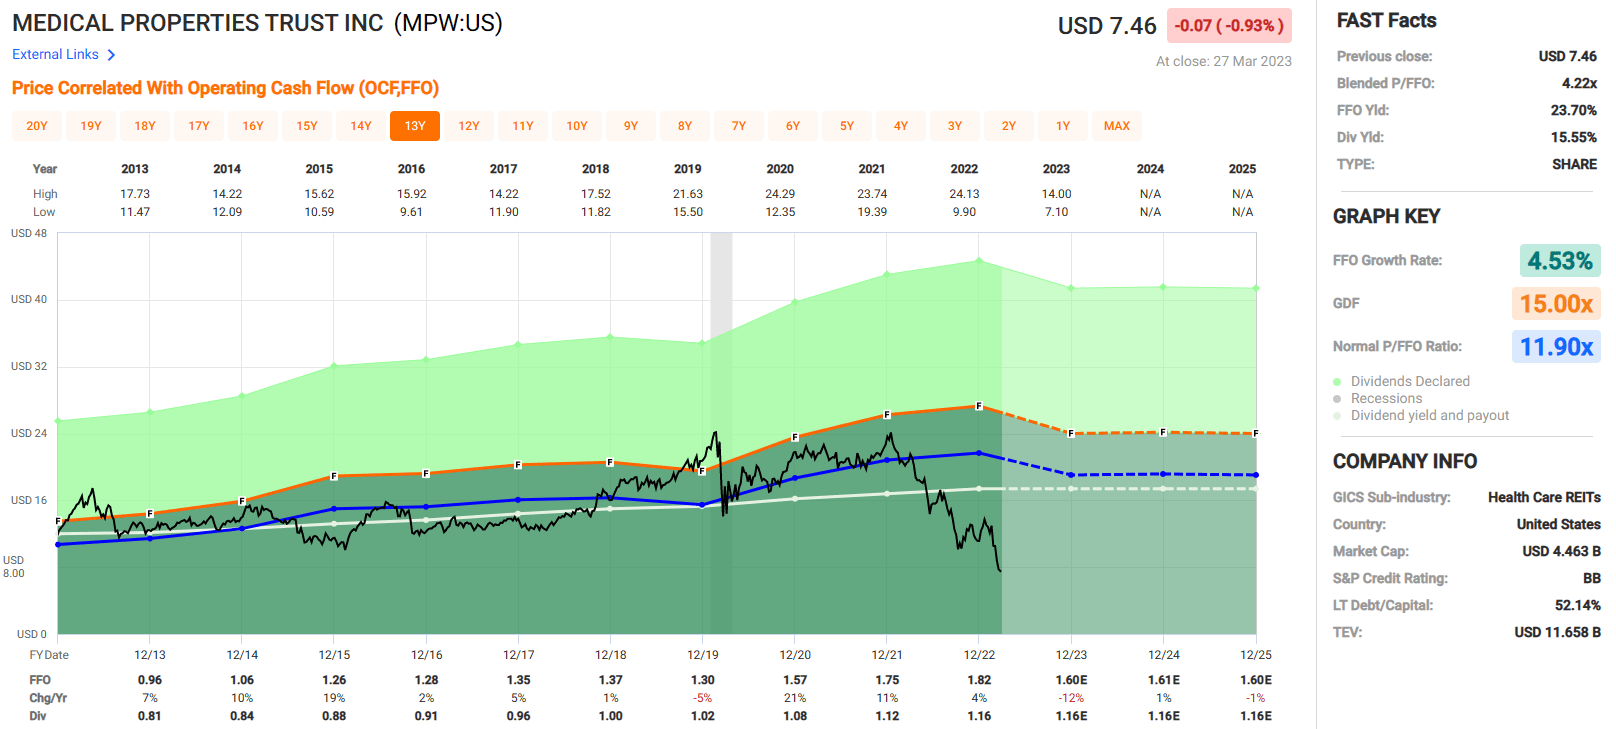Click the 2019 change value -5%
1616x729 pixels.
(x=703, y=698)
